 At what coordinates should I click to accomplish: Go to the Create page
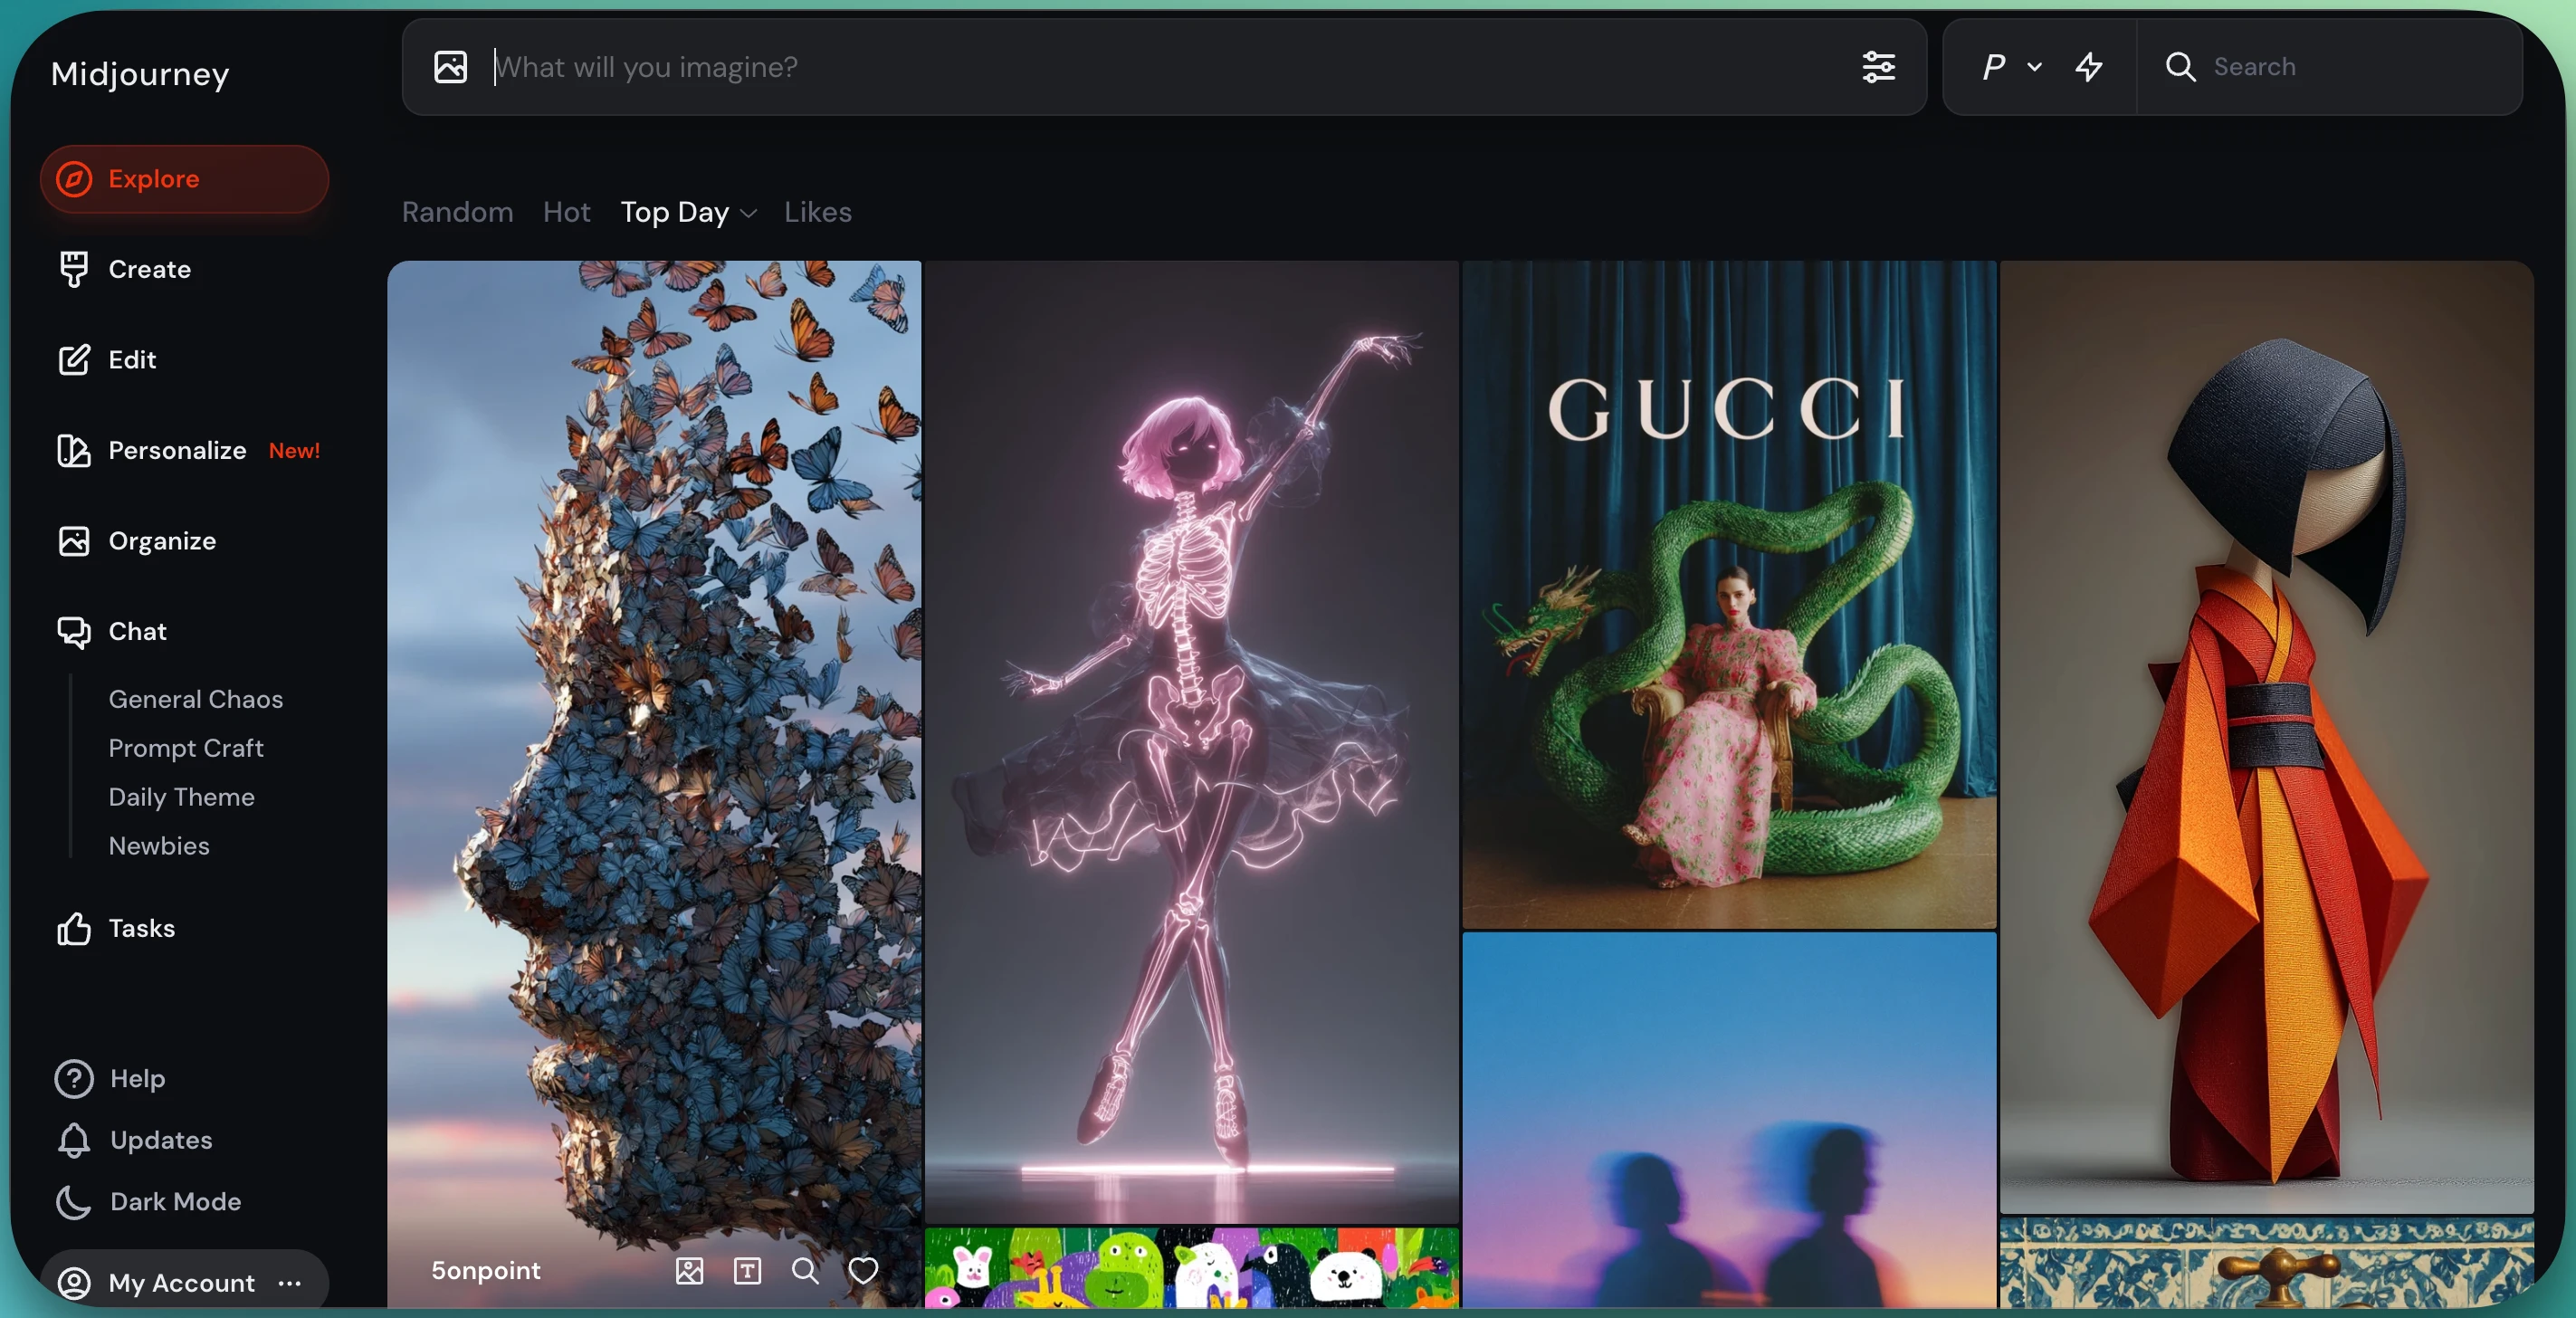tap(149, 269)
